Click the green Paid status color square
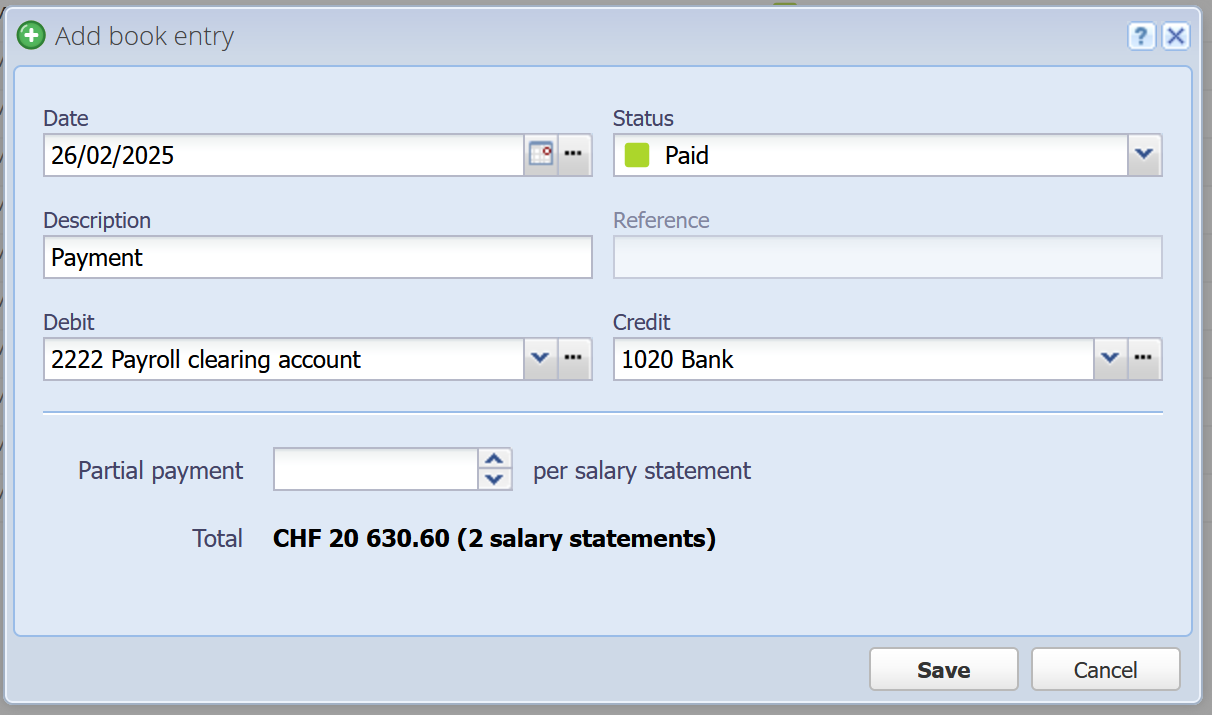The width and height of the screenshot is (1212, 715). (637, 155)
